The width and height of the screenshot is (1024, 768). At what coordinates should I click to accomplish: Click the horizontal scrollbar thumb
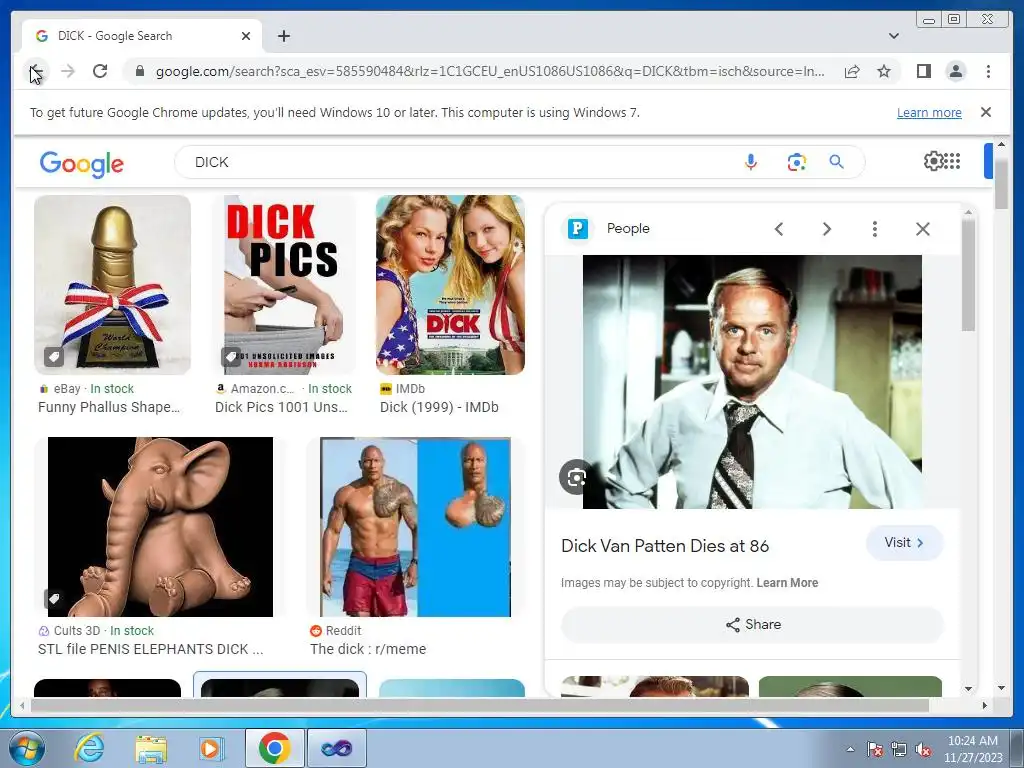click(x=480, y=705)
